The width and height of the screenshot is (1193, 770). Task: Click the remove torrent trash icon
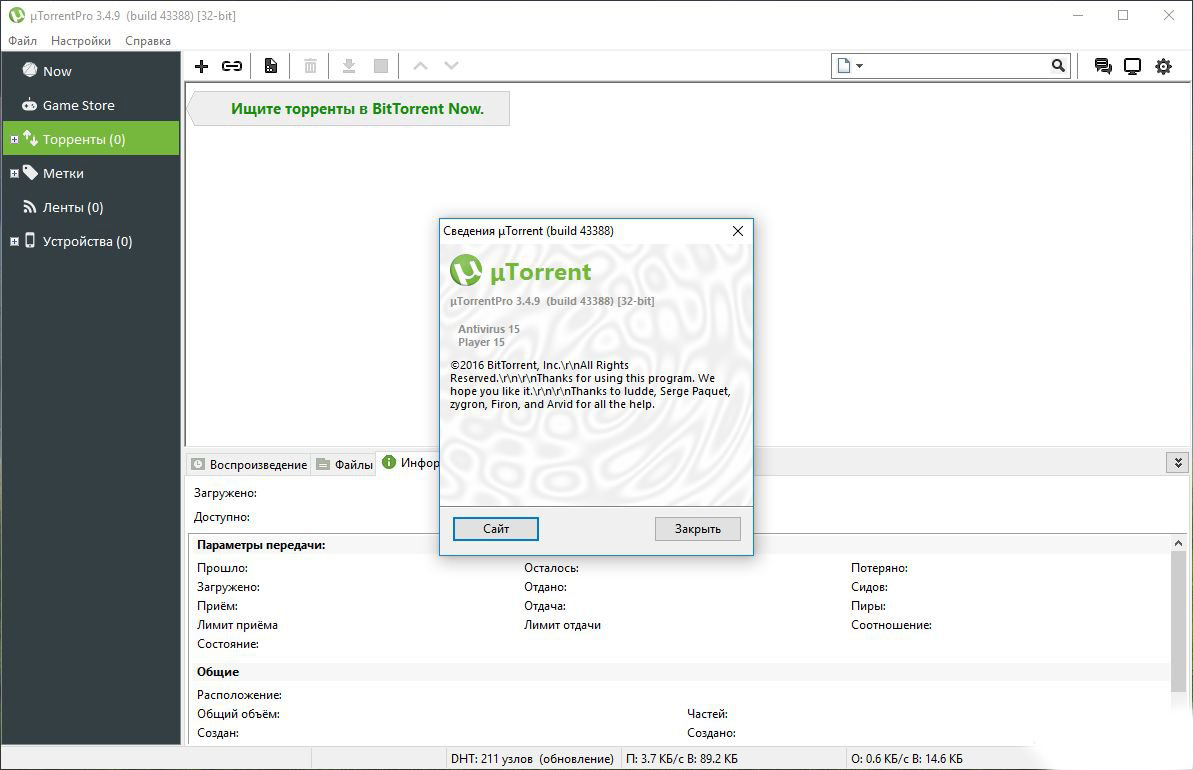point(310,66)
